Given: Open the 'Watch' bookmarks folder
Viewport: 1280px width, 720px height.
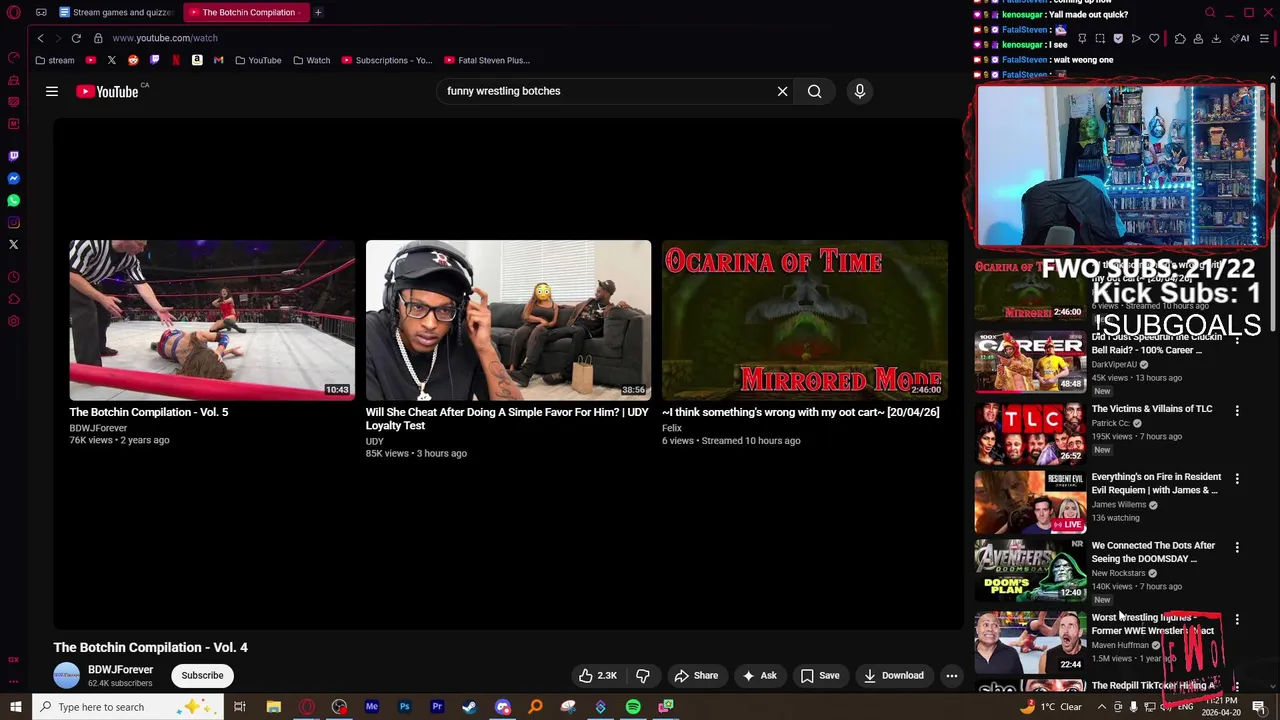Looking at the screenshot, I should (x=311, y=60).
